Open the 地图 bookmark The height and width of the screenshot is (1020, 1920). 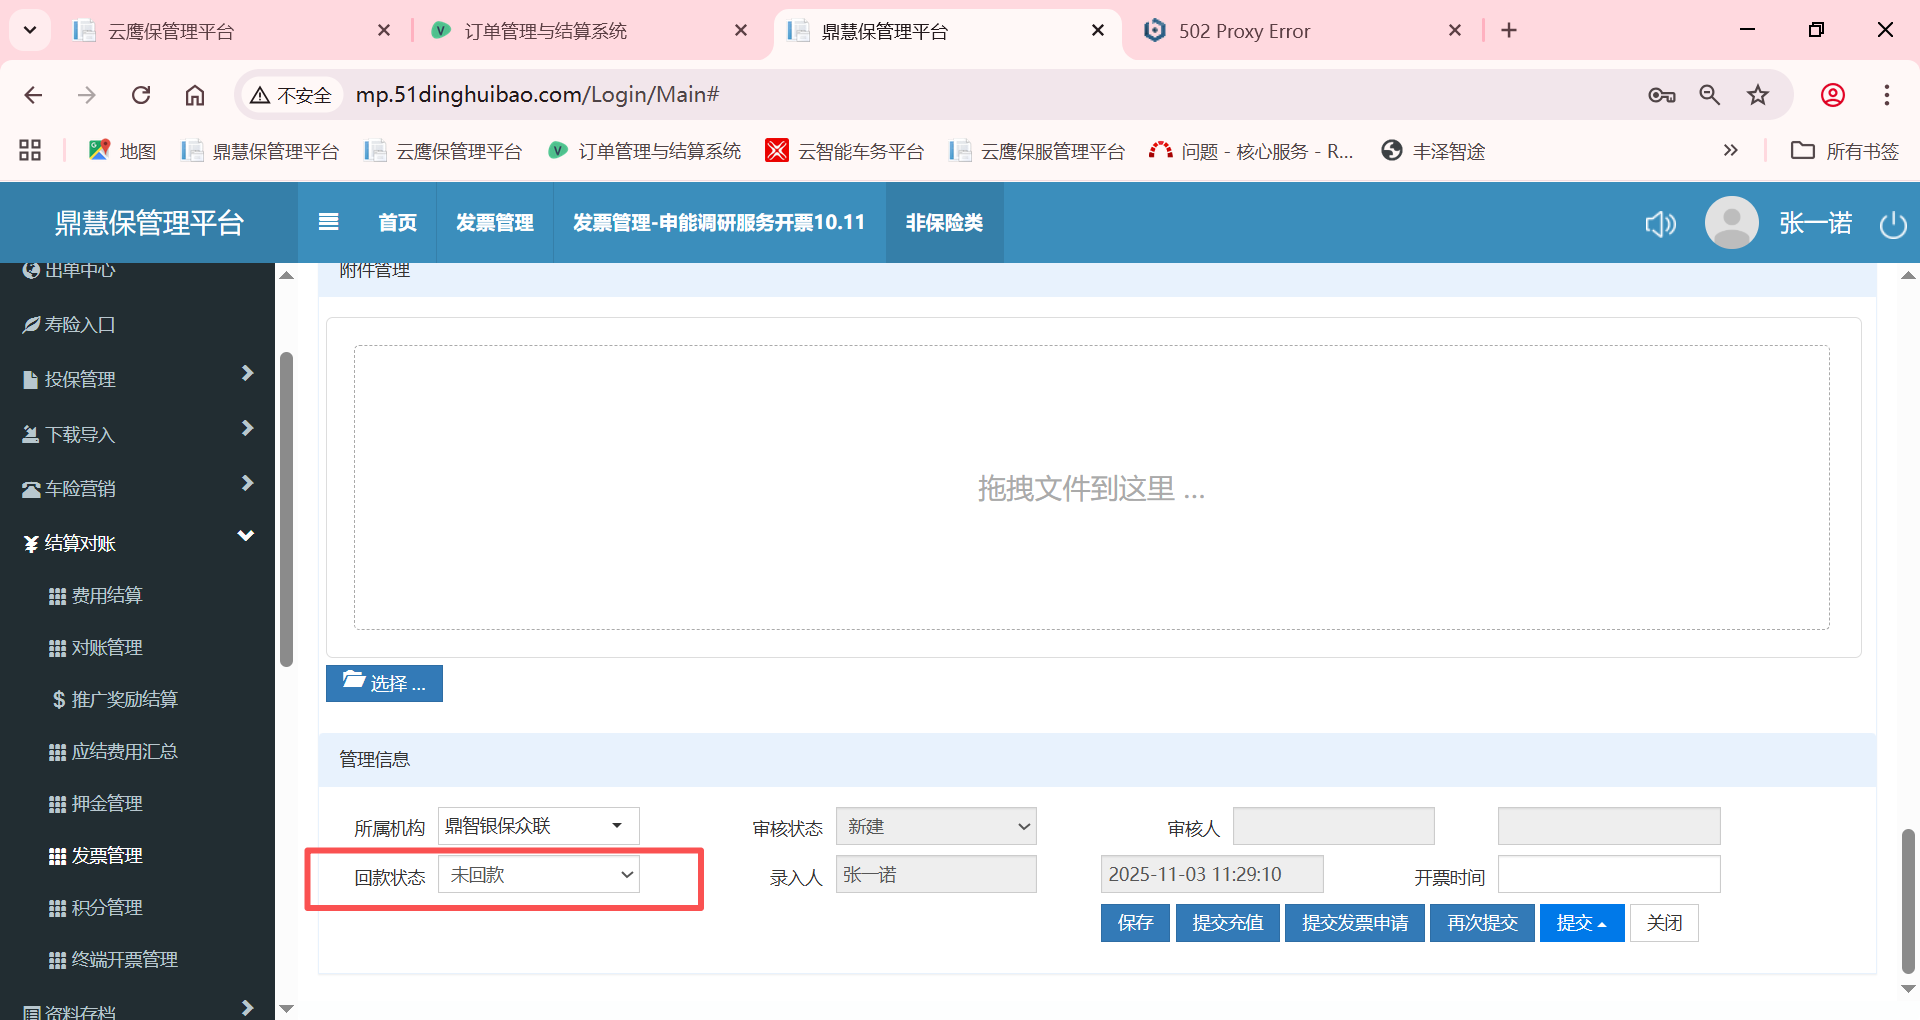click(122, 151)
